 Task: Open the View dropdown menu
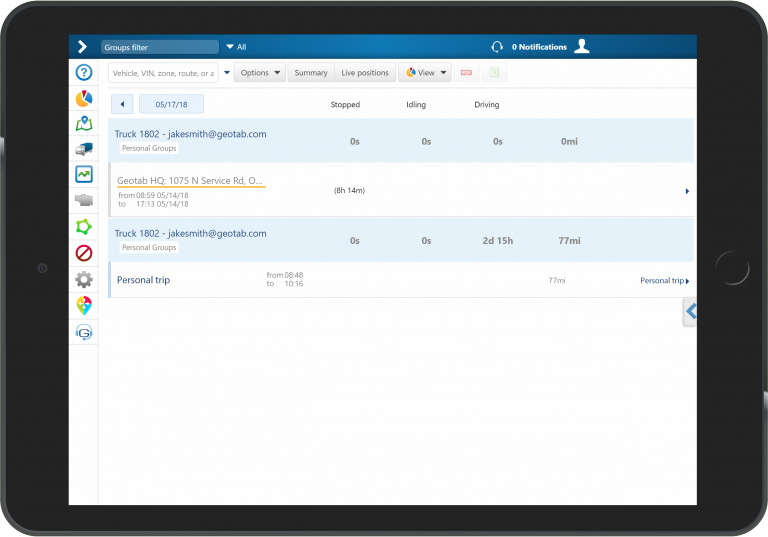(x=426, y=73)
